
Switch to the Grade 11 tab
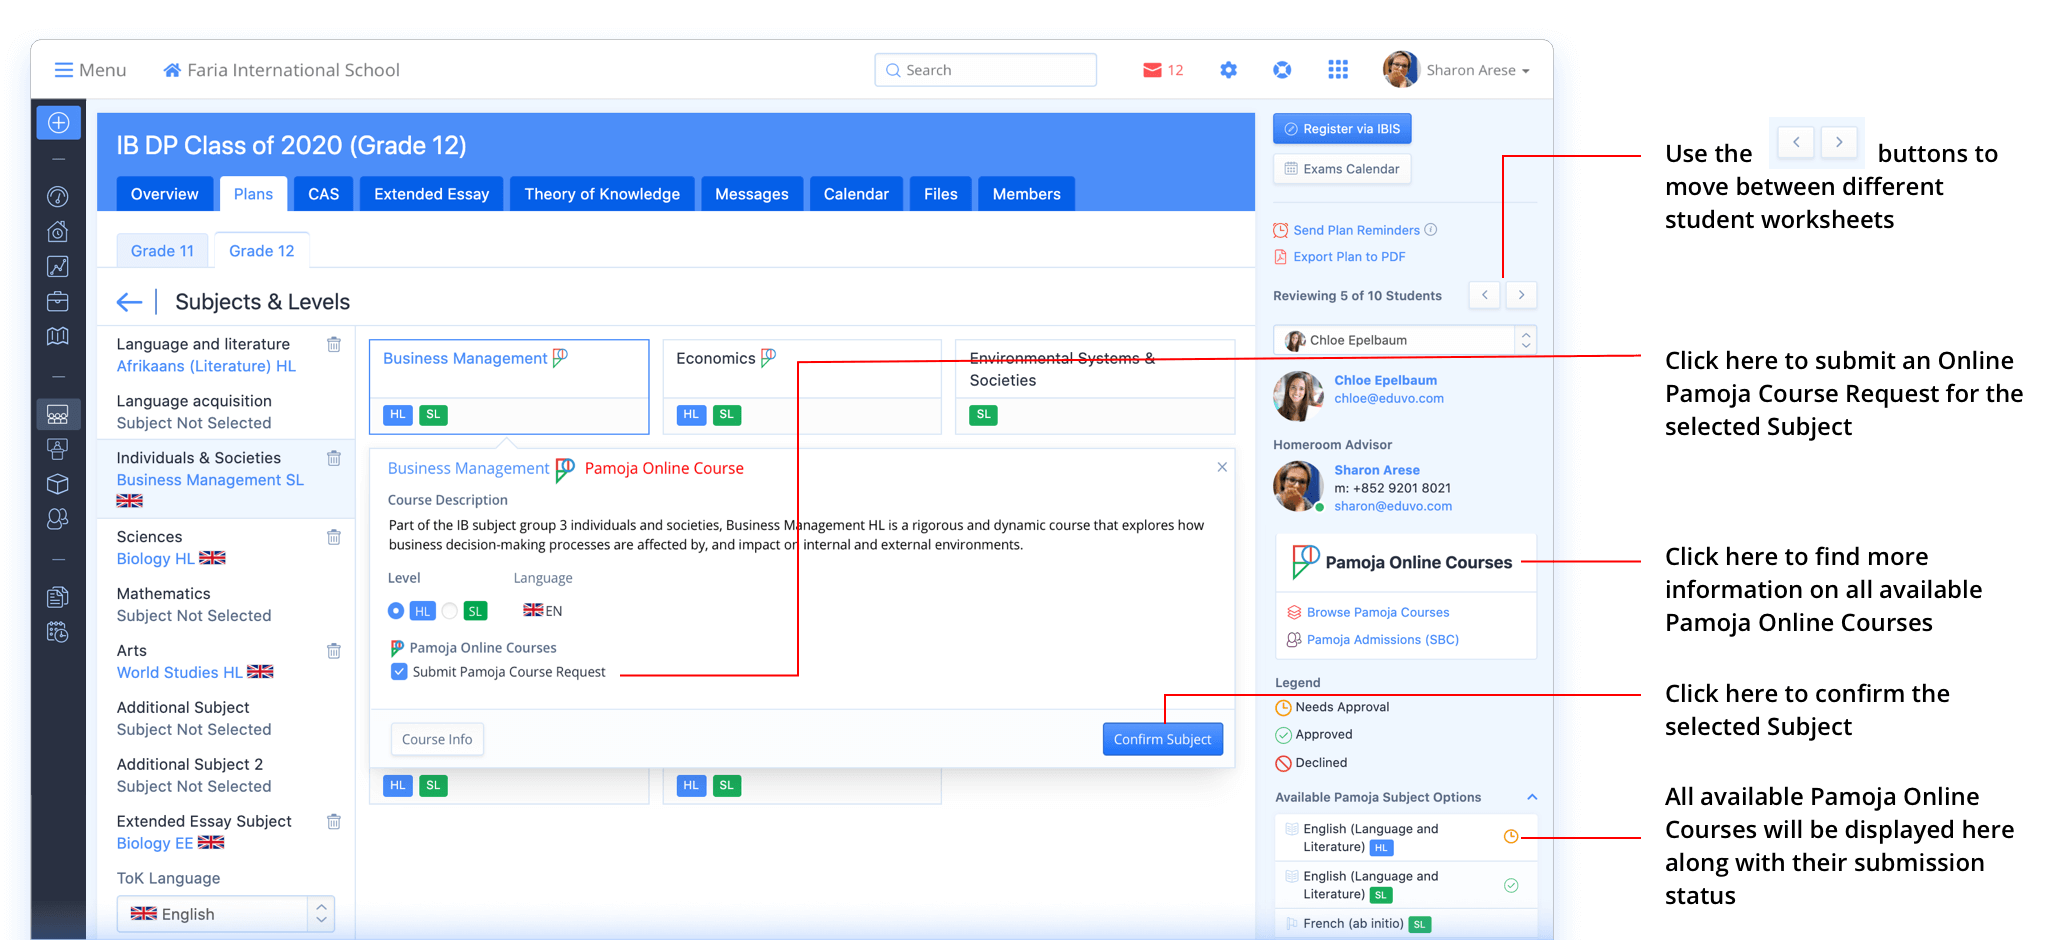pyautogui.click(x=162, y=251)
